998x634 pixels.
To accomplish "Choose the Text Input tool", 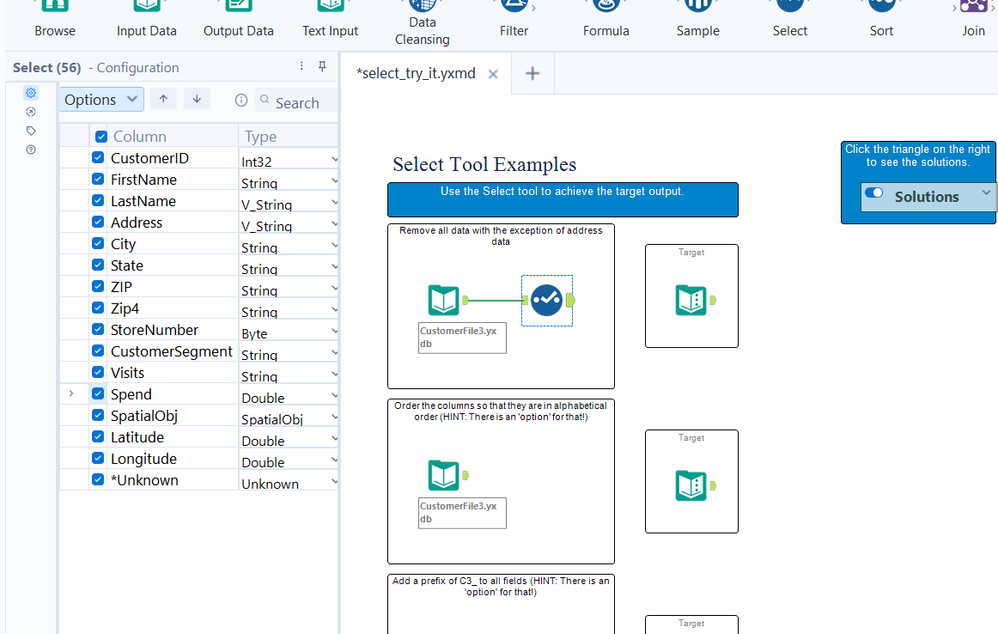I will 330,19.
